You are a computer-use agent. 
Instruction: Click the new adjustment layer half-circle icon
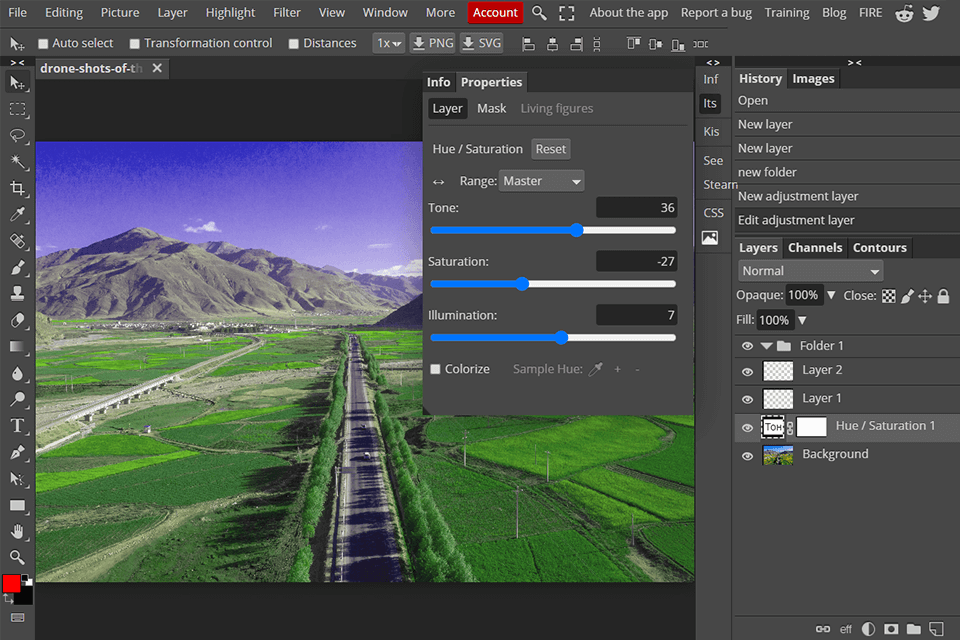pos(868,629)
